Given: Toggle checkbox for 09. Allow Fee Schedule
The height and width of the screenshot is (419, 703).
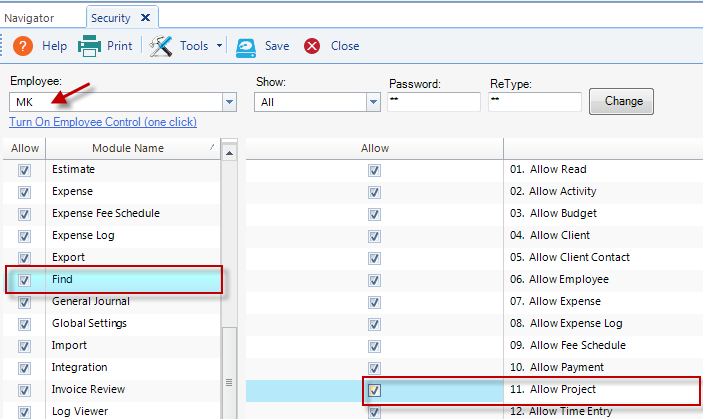Looking at the screenshot, I should coord(374,346).
